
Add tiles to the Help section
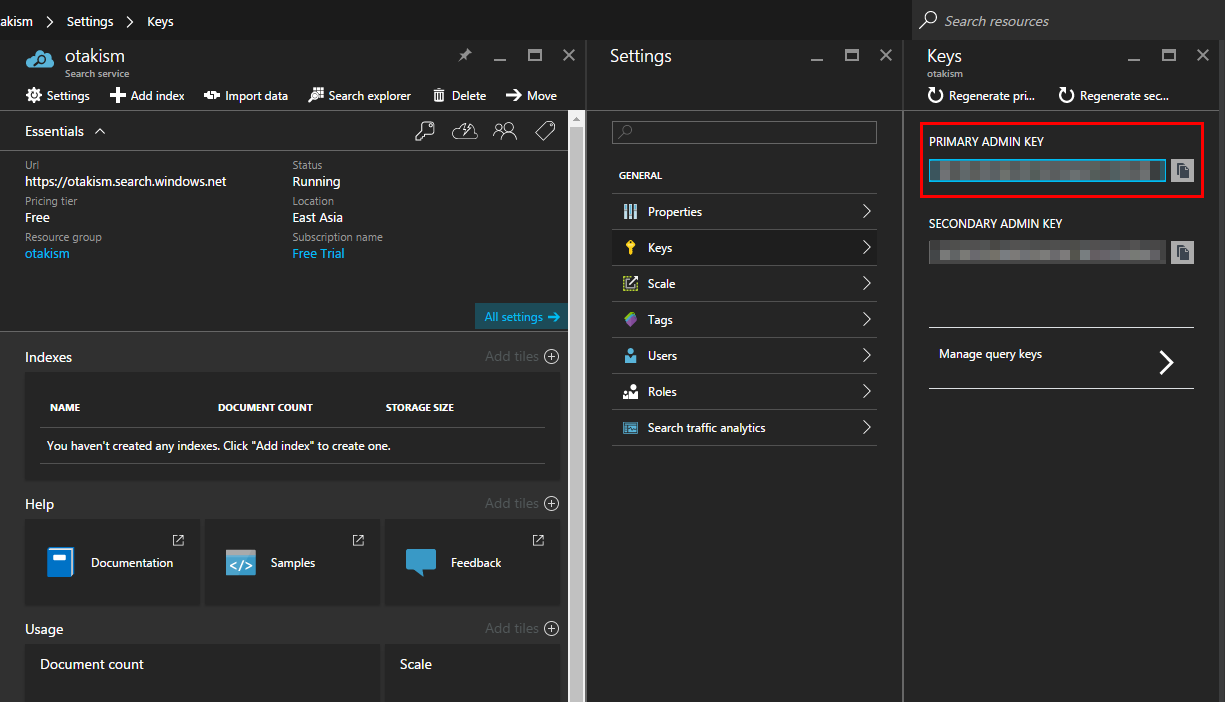click(522, 504)
